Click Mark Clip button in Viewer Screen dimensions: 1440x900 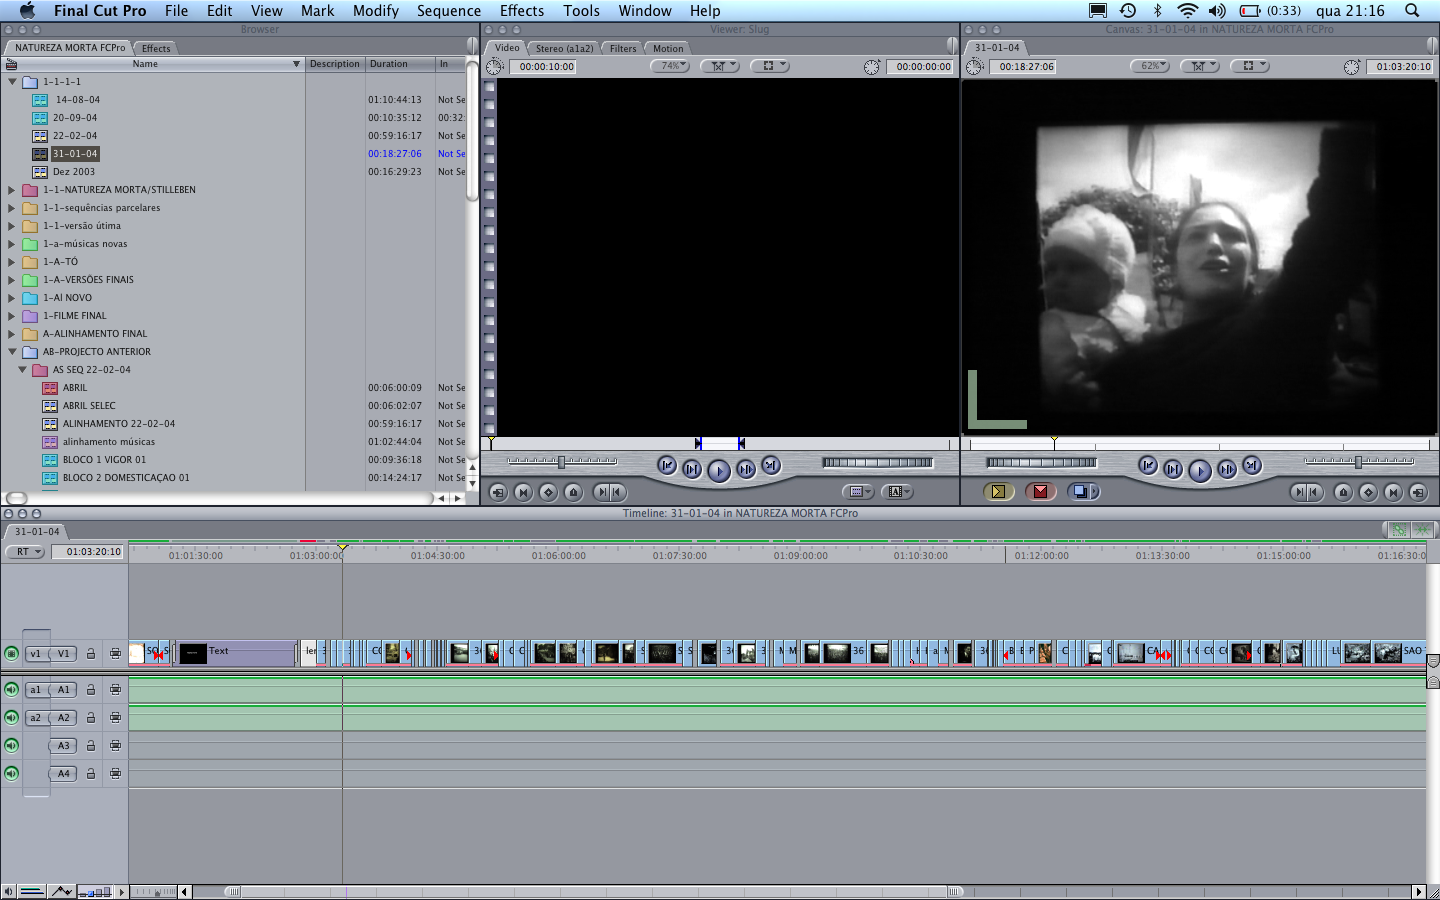tap(523, 492)
